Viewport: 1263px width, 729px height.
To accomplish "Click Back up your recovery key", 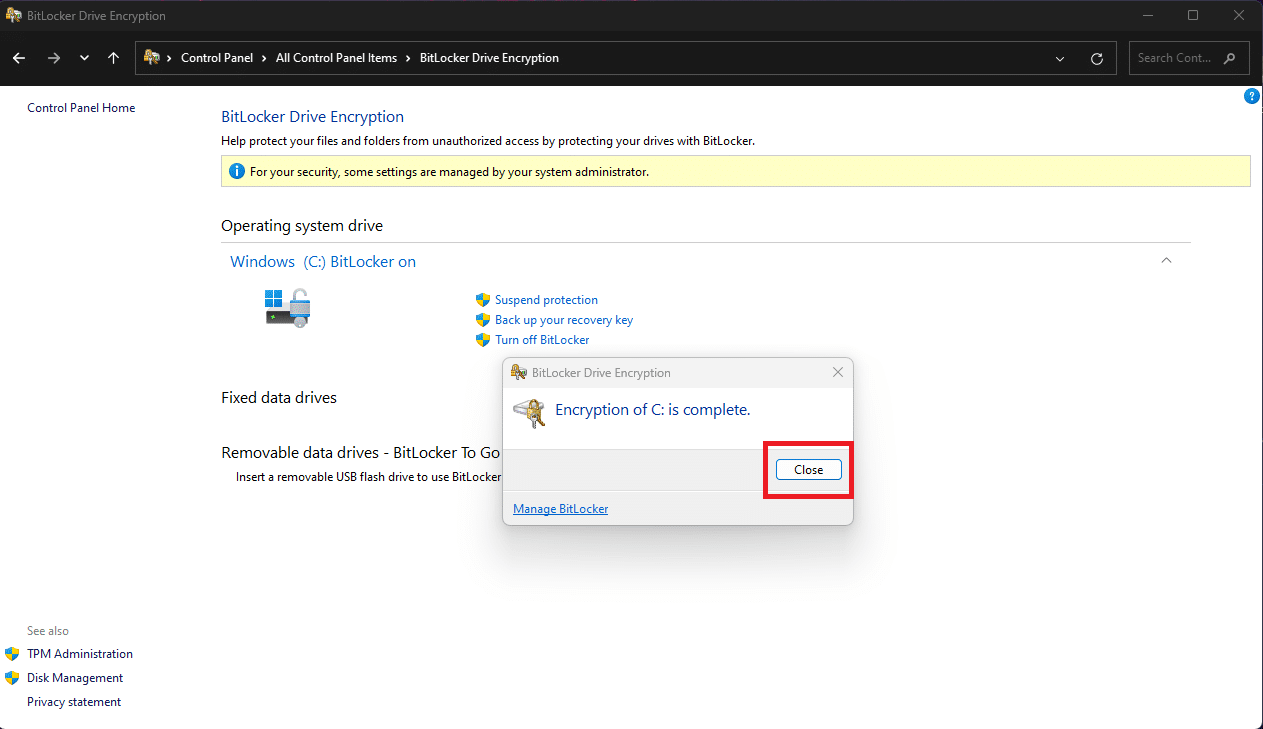I will coord(564,320).
